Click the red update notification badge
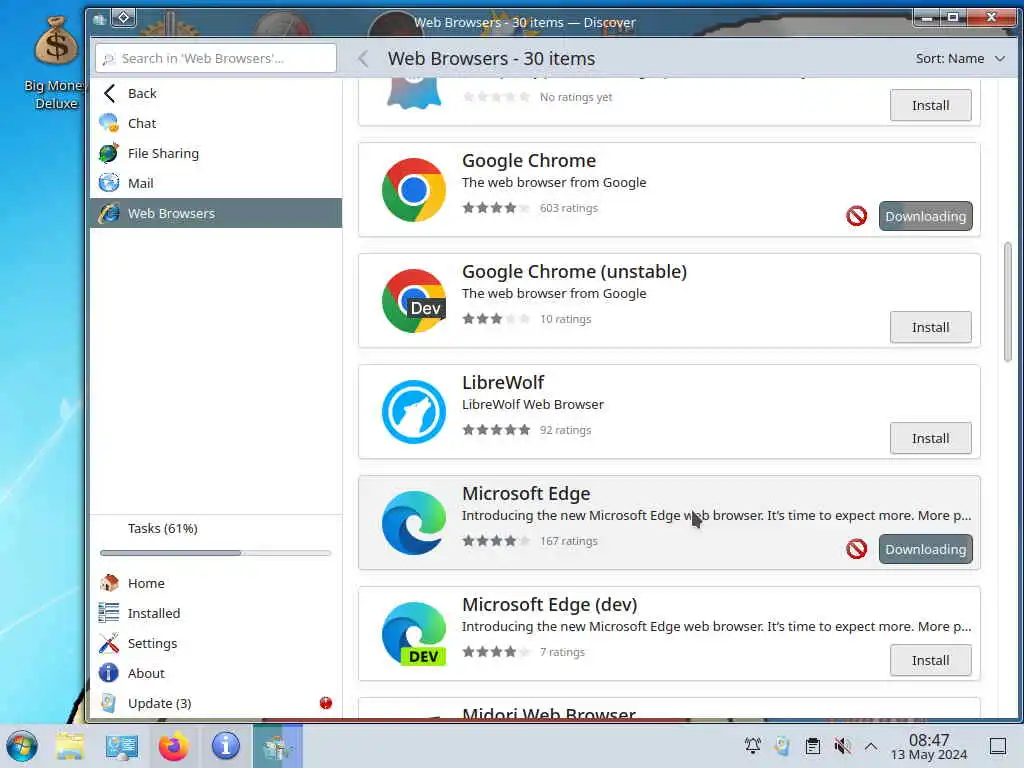This screenshot has width=1024, height=768. coord(326,703)
